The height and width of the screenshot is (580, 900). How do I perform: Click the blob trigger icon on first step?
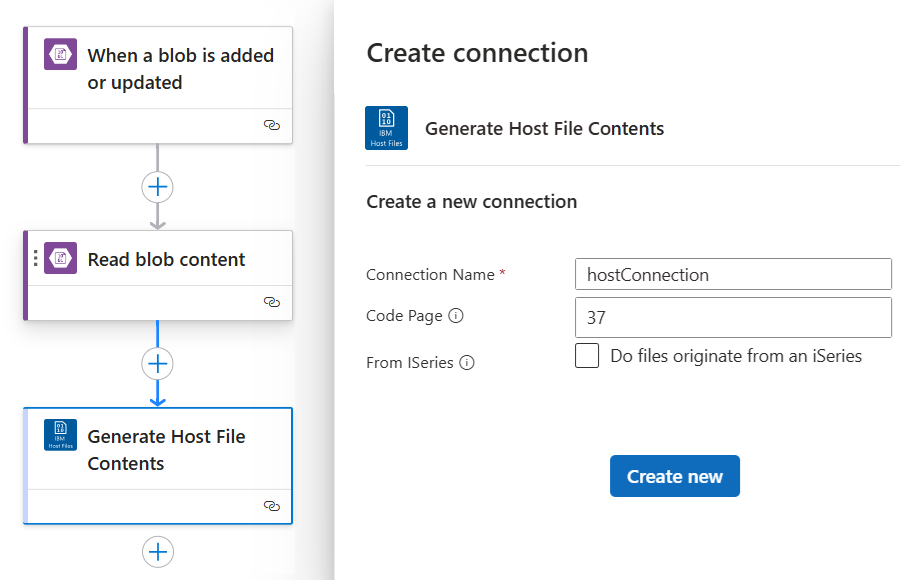(60, 54)
